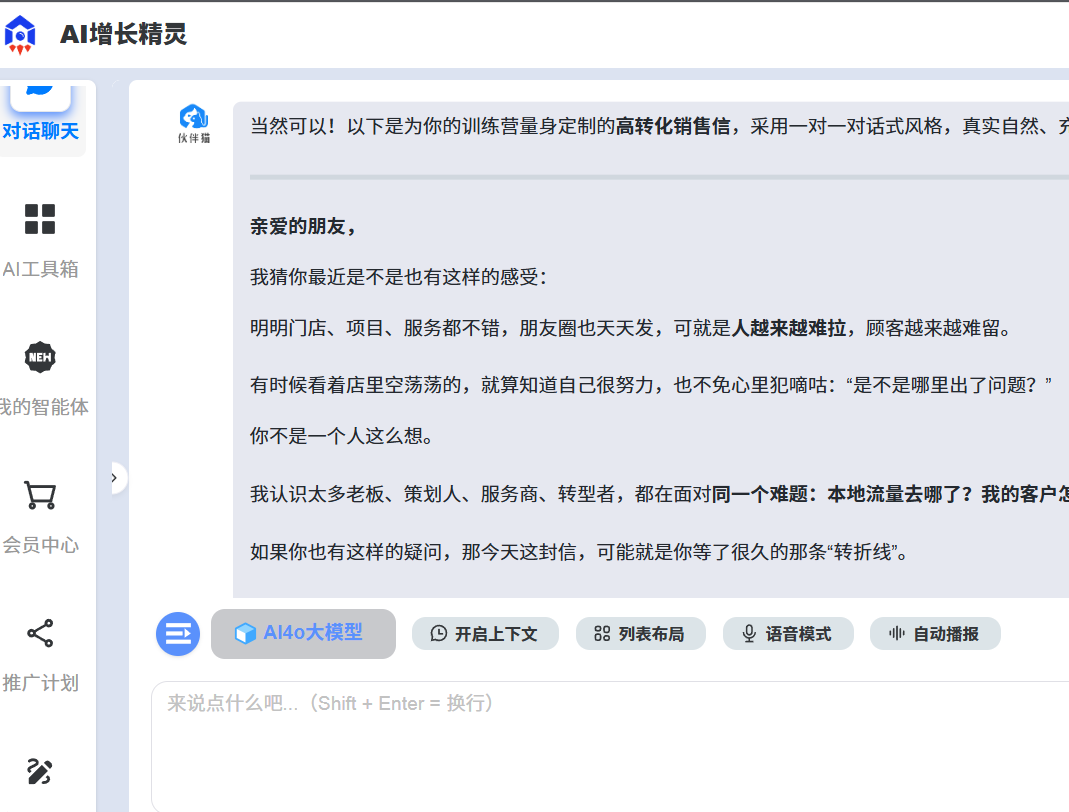Click the line starting 有时候看着店里空荡荡的
Image resolution: width=1069 pixels, height=812 pixels.
(x=651, y=385)
